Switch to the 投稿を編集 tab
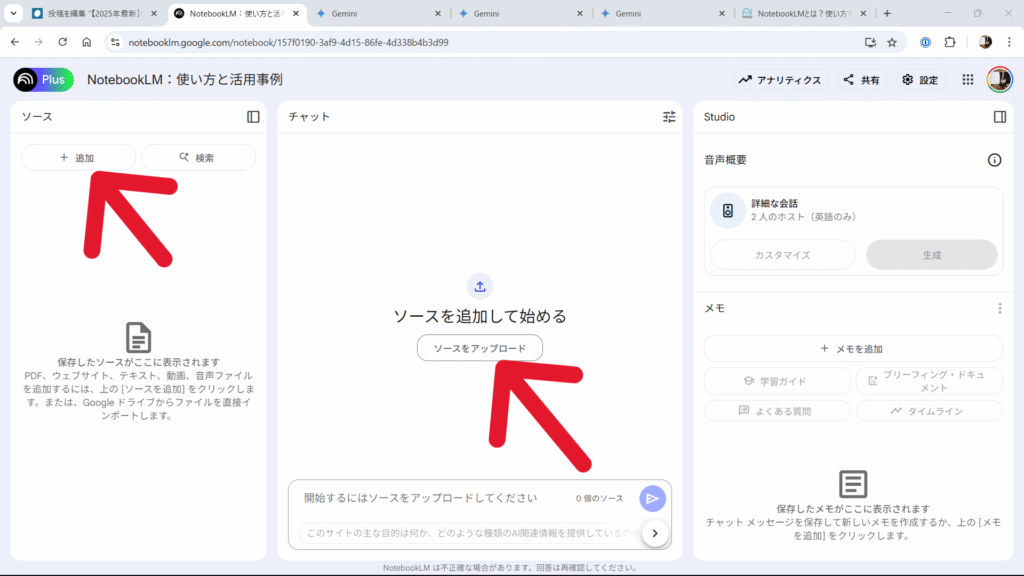This screenshot has height=576, width=1024. [94, 13]
